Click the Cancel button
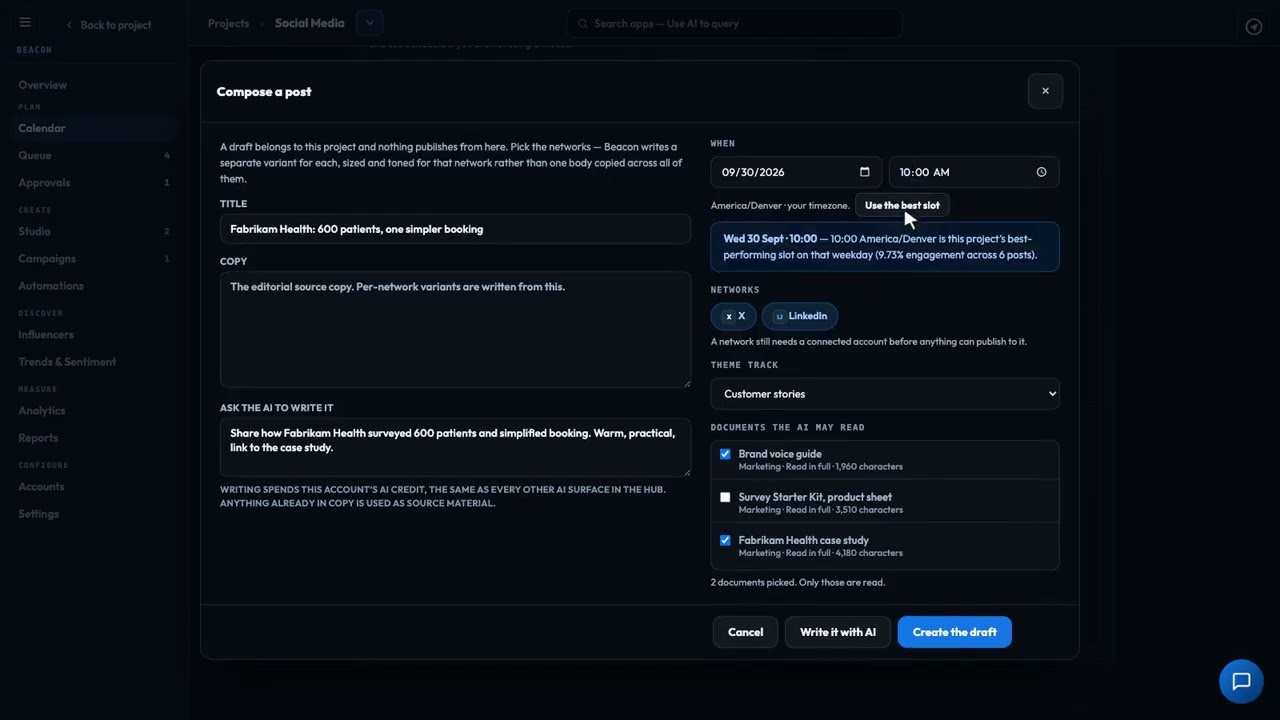Image resolution: width=1280 pixels, height=720 pixels. 745,632
